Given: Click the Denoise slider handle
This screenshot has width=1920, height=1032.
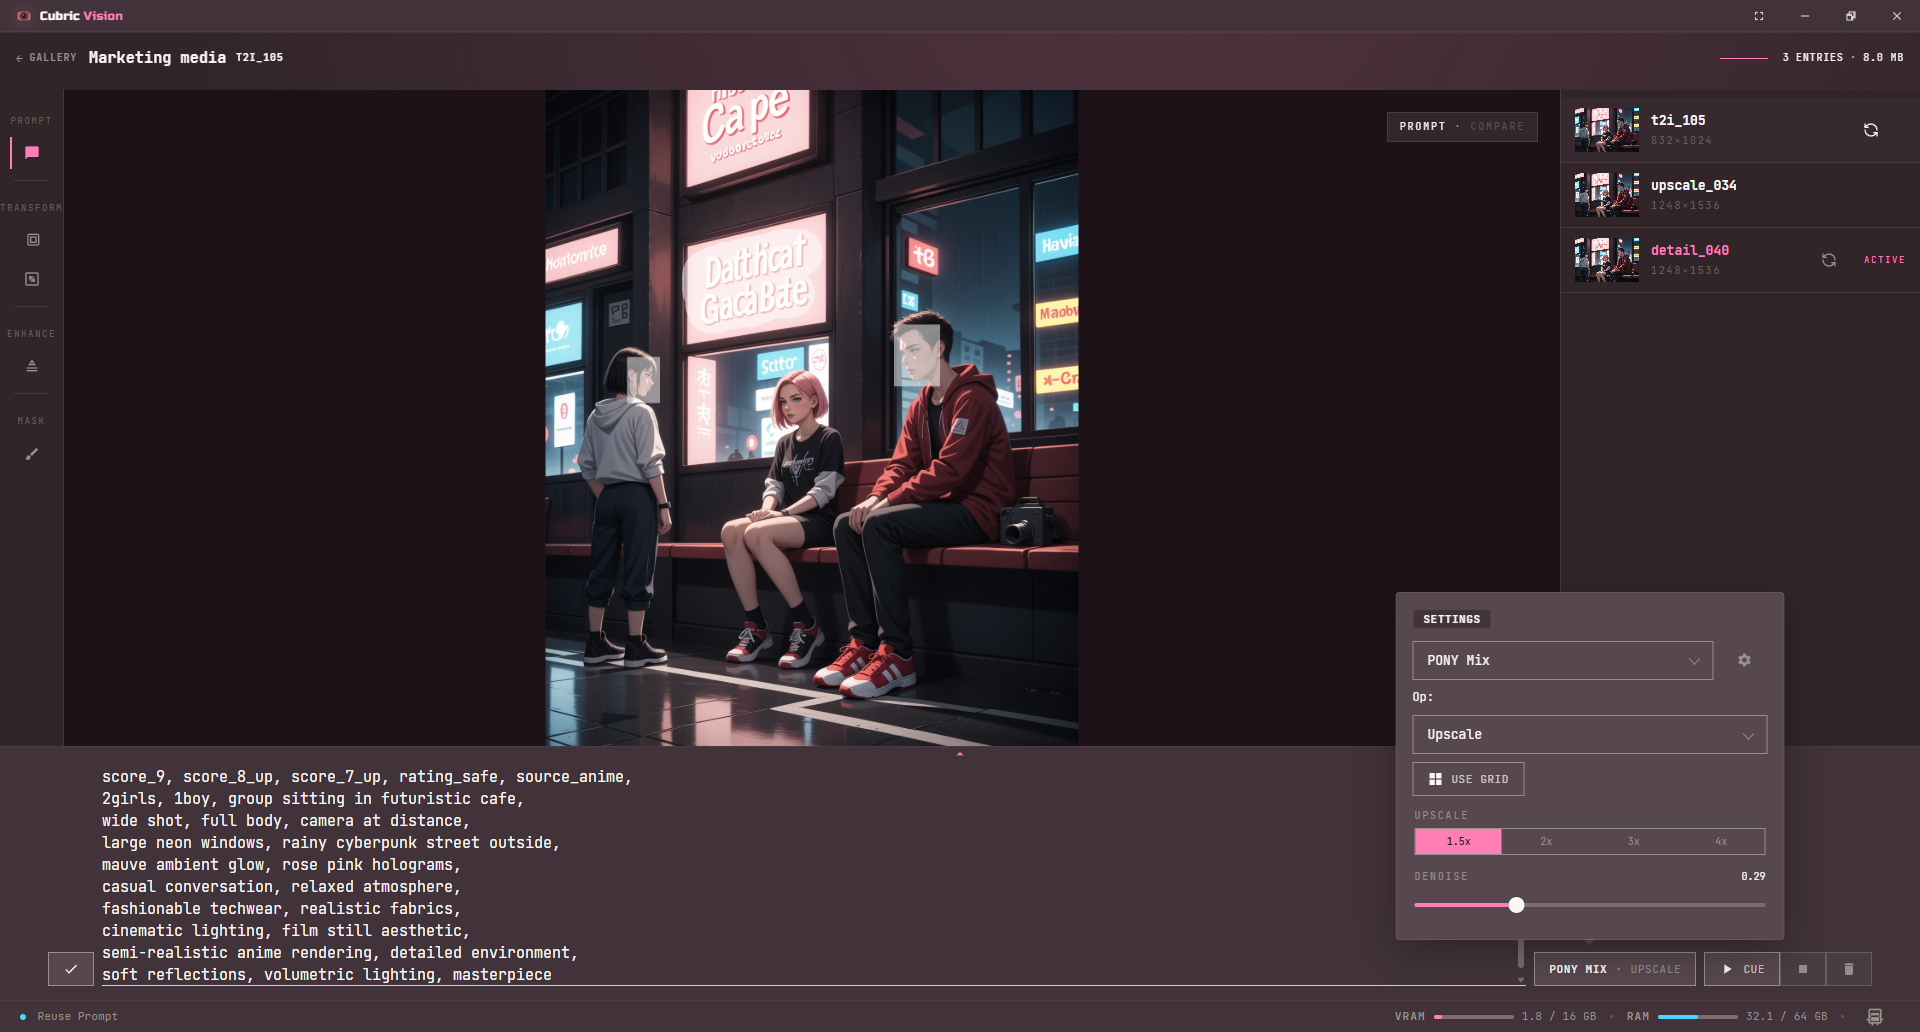Looking at the screenshot, I should (x=1516, y=905).
